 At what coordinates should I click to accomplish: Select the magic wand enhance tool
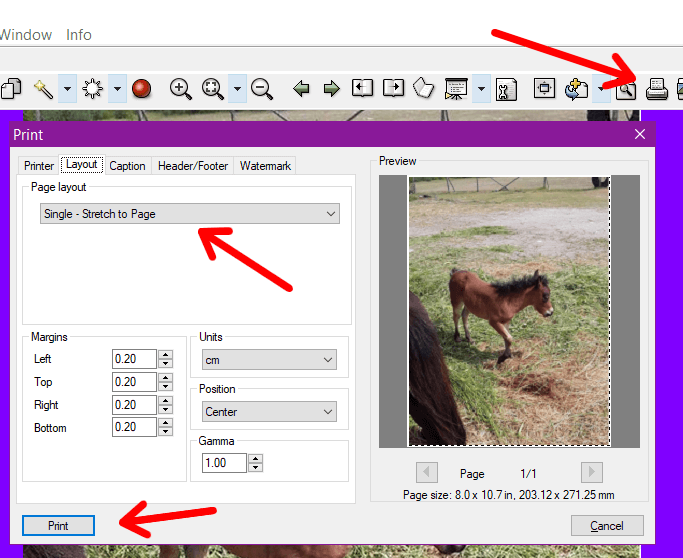43,89
